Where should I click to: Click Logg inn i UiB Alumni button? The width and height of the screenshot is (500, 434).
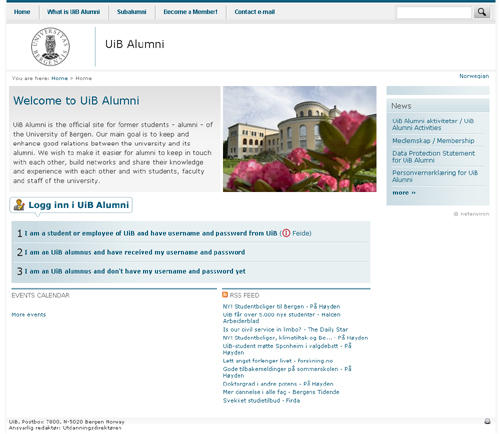click(71, 205)
